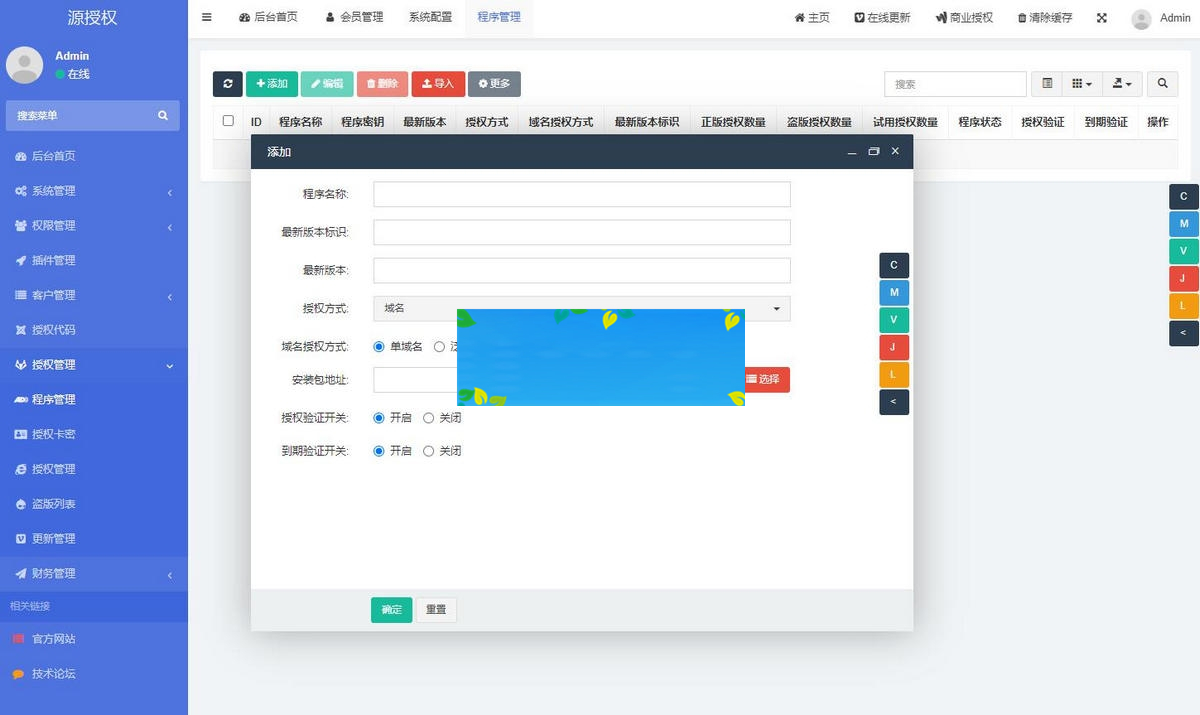The height and width of the screenshot is (715, 1200).
Task: Open 会员管理 from the top menu
Action: (353, 17)
